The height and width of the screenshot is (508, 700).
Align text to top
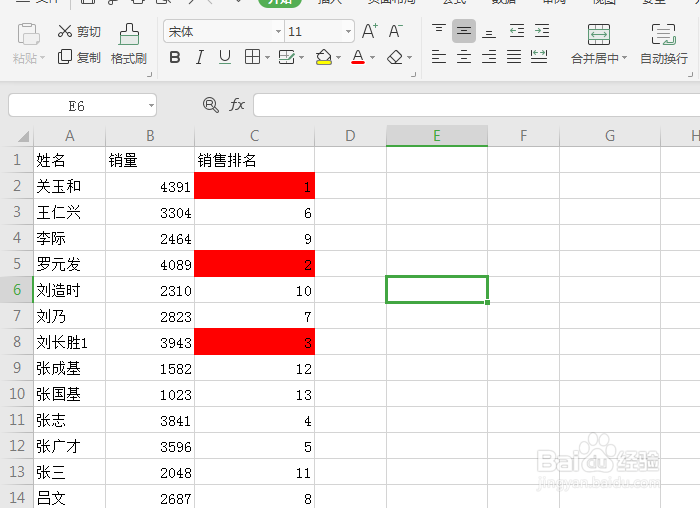[x=439, y=31]
